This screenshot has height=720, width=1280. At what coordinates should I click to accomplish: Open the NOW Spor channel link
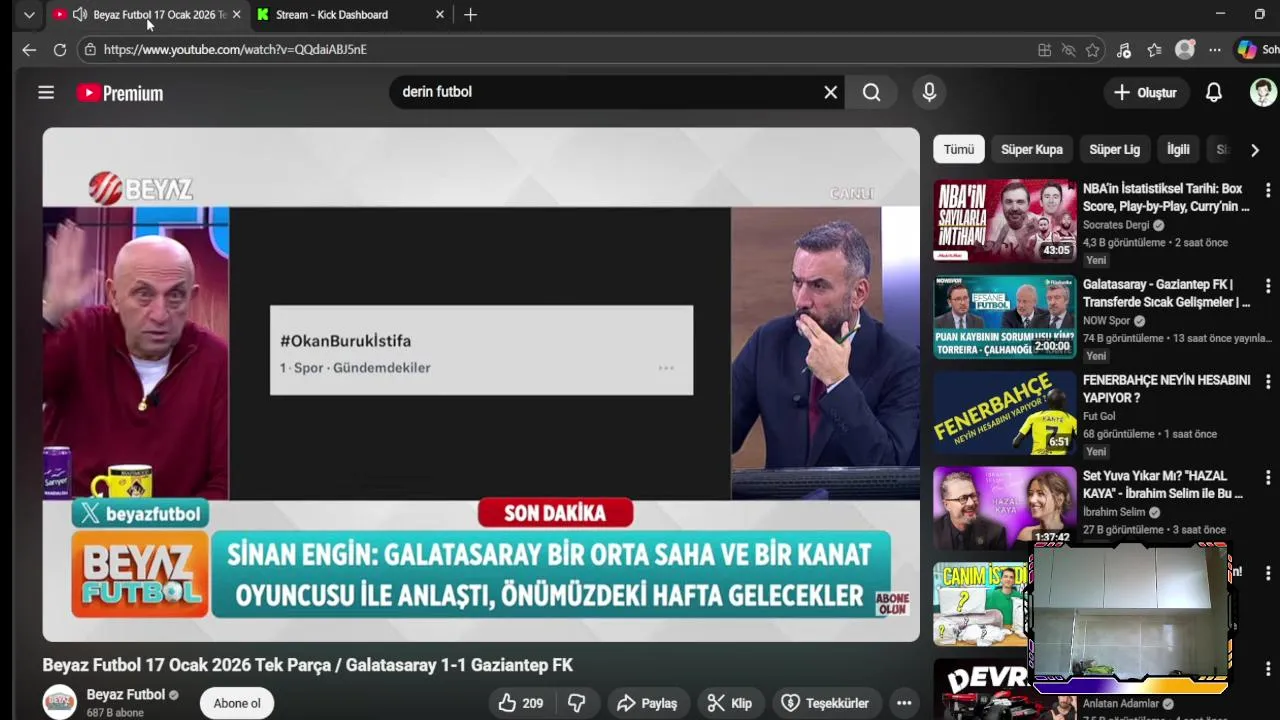[x=1106, y=321]
